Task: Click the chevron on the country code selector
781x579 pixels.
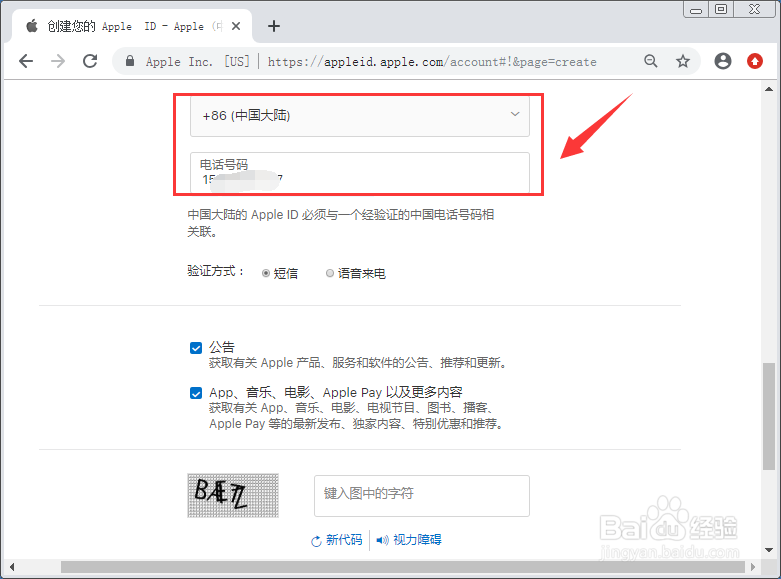Action: pos(515,114)
